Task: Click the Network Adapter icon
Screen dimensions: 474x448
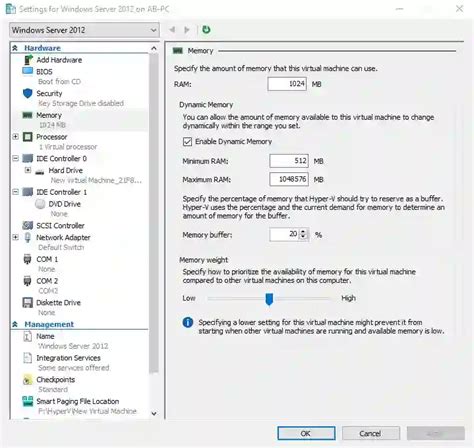Action: coord(28,237)
